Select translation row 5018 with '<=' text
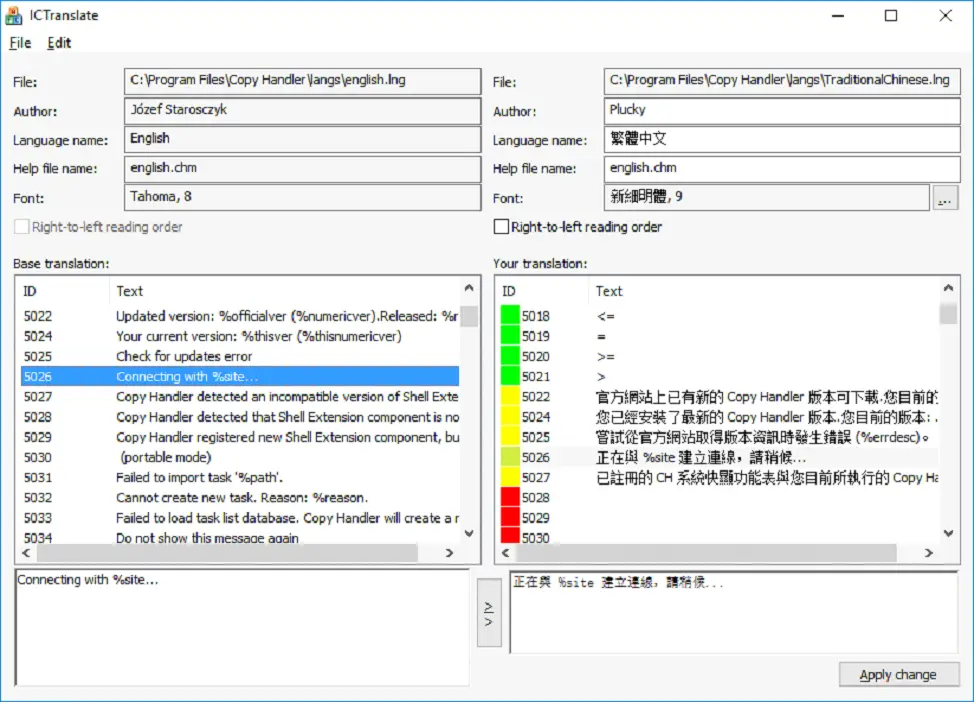The width and height of the screenshot is (976, 704). coord(719,316)
